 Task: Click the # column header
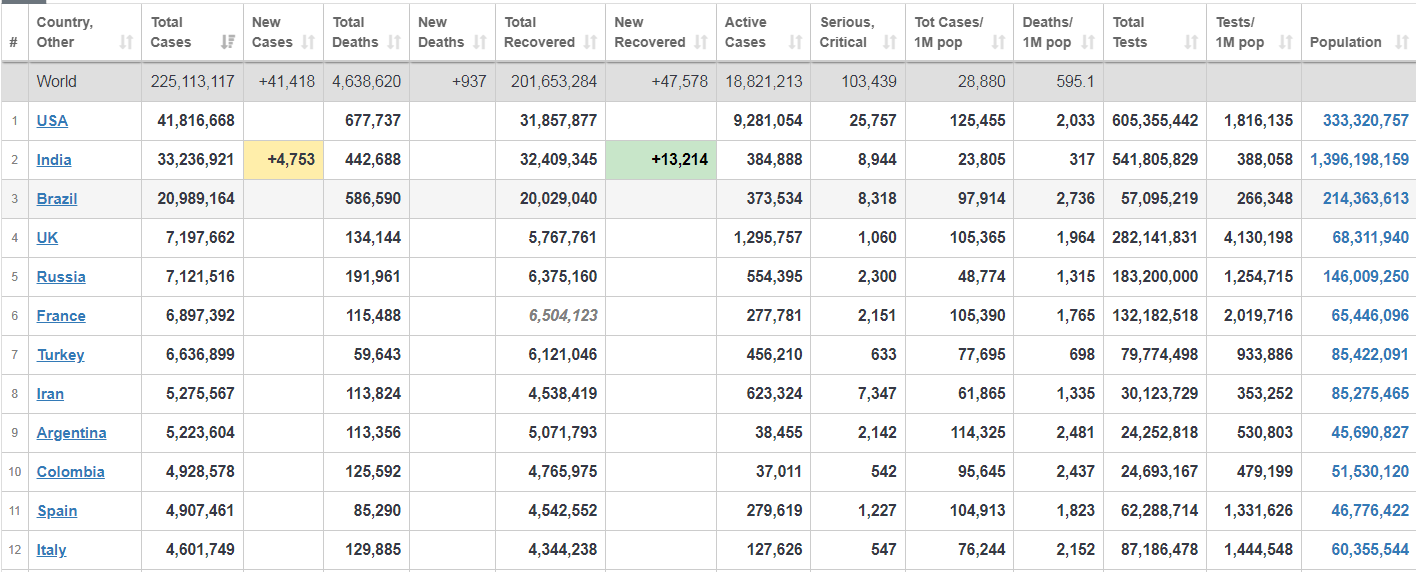(x=14, y=42)
